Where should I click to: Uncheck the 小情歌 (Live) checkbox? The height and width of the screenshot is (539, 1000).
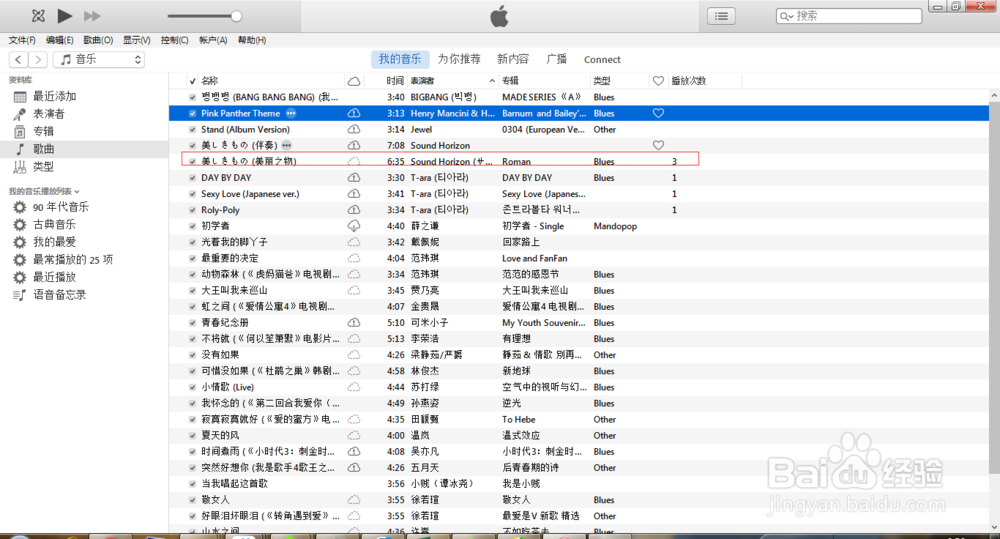(x=192, y=387)
